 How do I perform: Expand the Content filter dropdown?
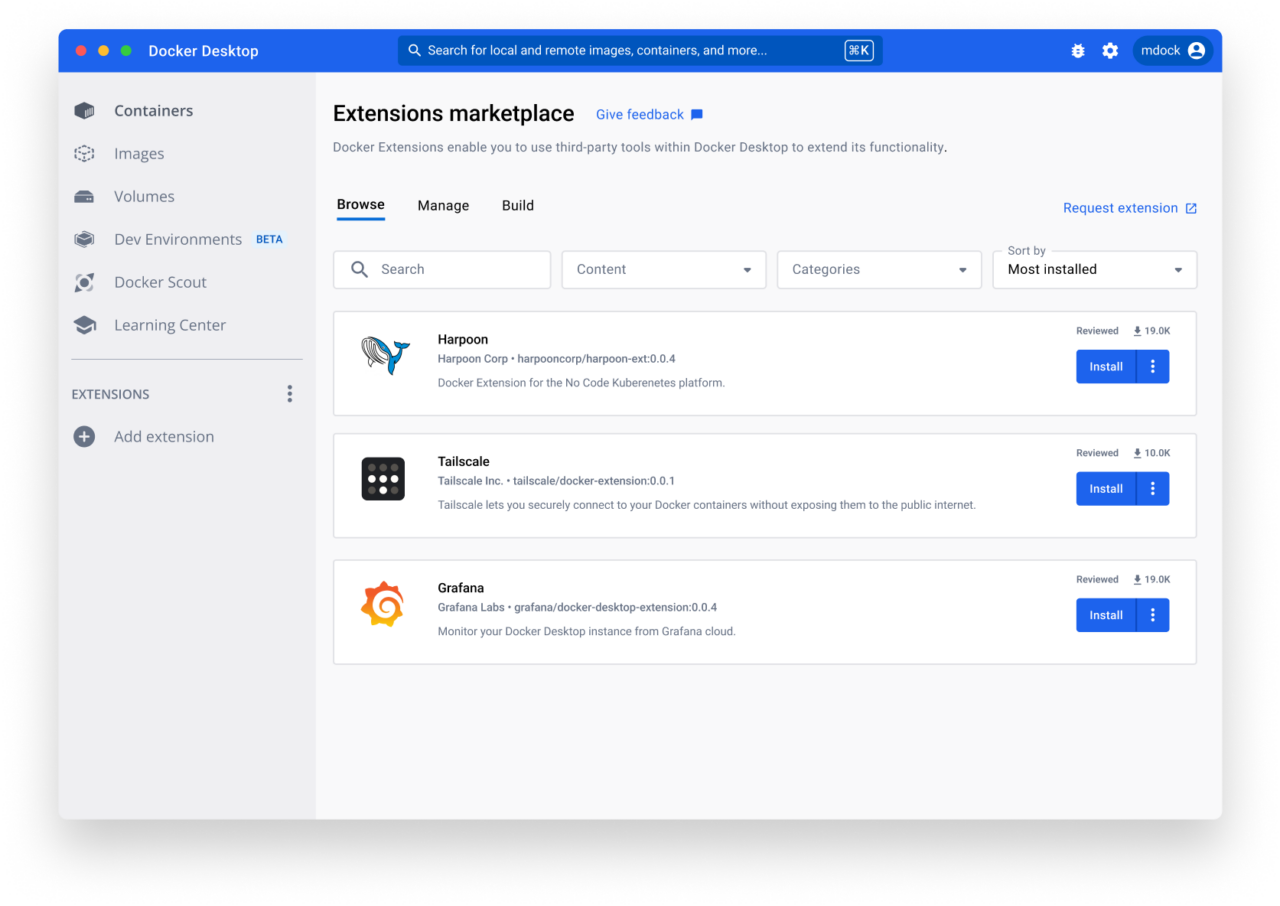click(664, 270)
